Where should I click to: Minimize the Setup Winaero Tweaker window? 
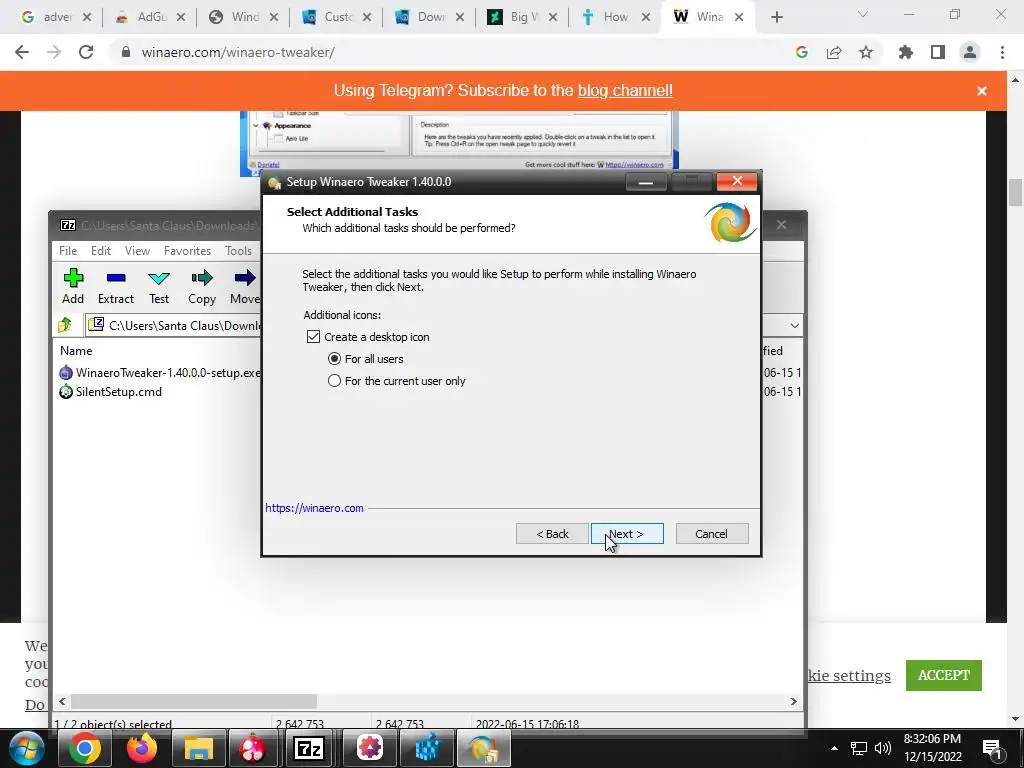(x=646, y=182)
